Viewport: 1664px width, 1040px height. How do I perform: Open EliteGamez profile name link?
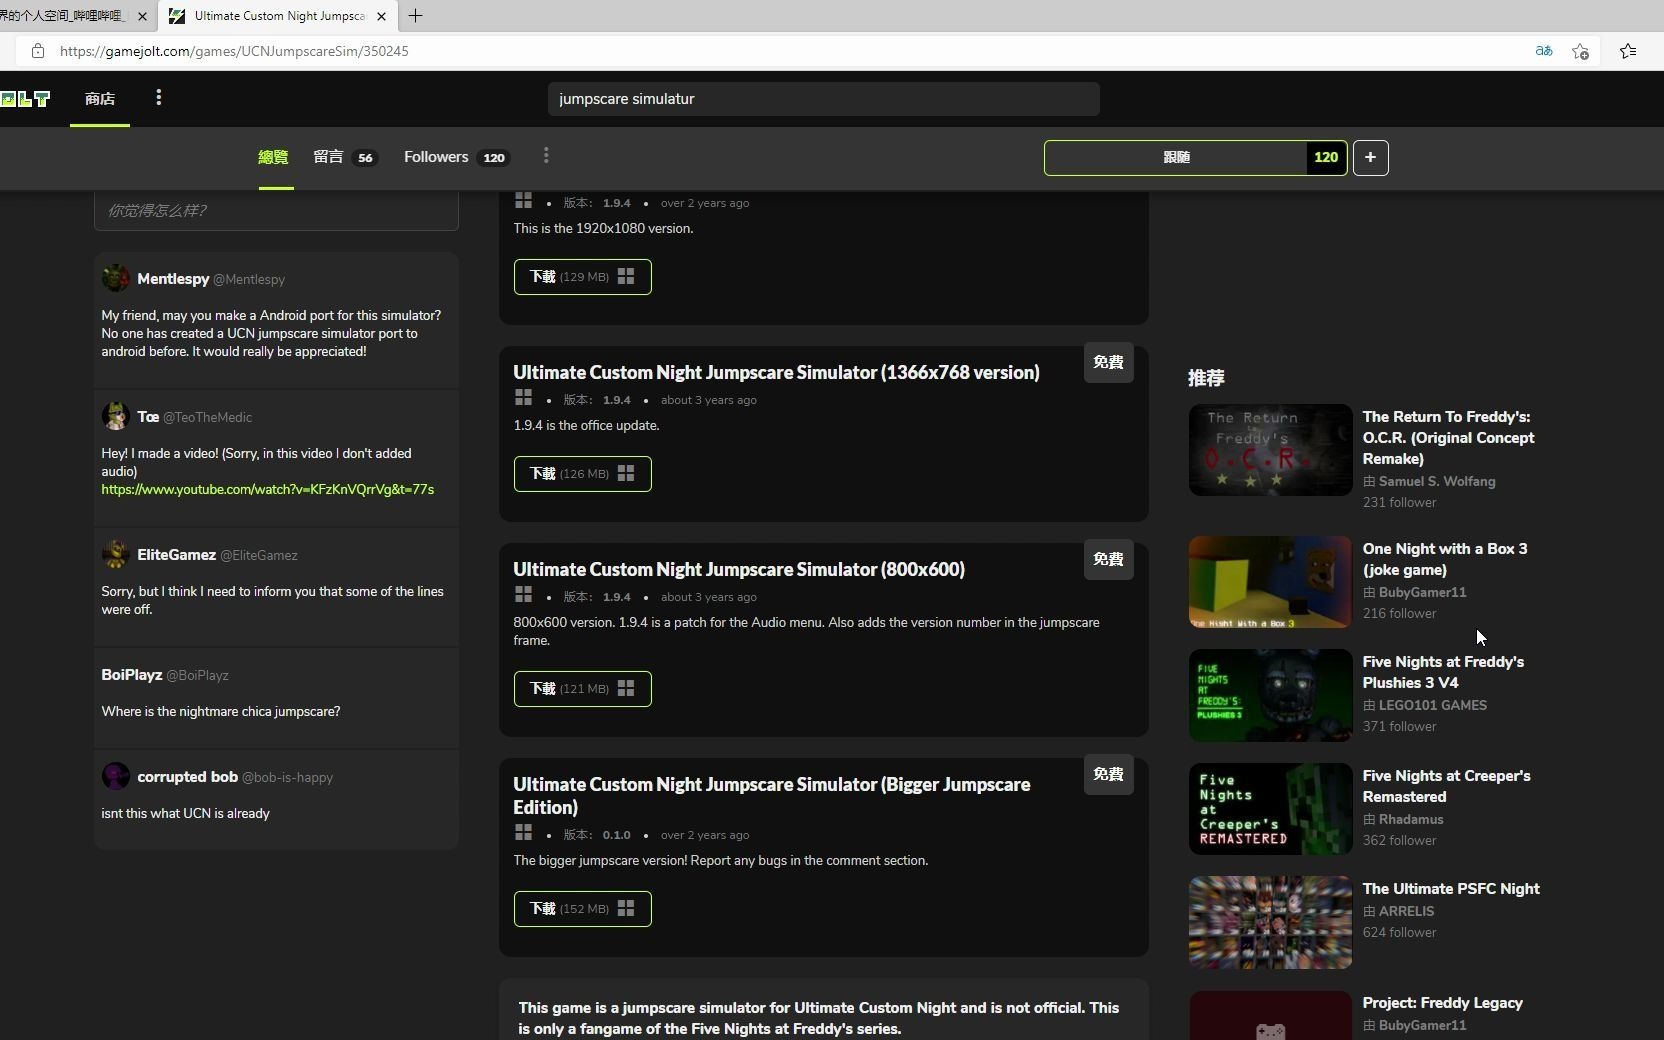pos(176,554)
